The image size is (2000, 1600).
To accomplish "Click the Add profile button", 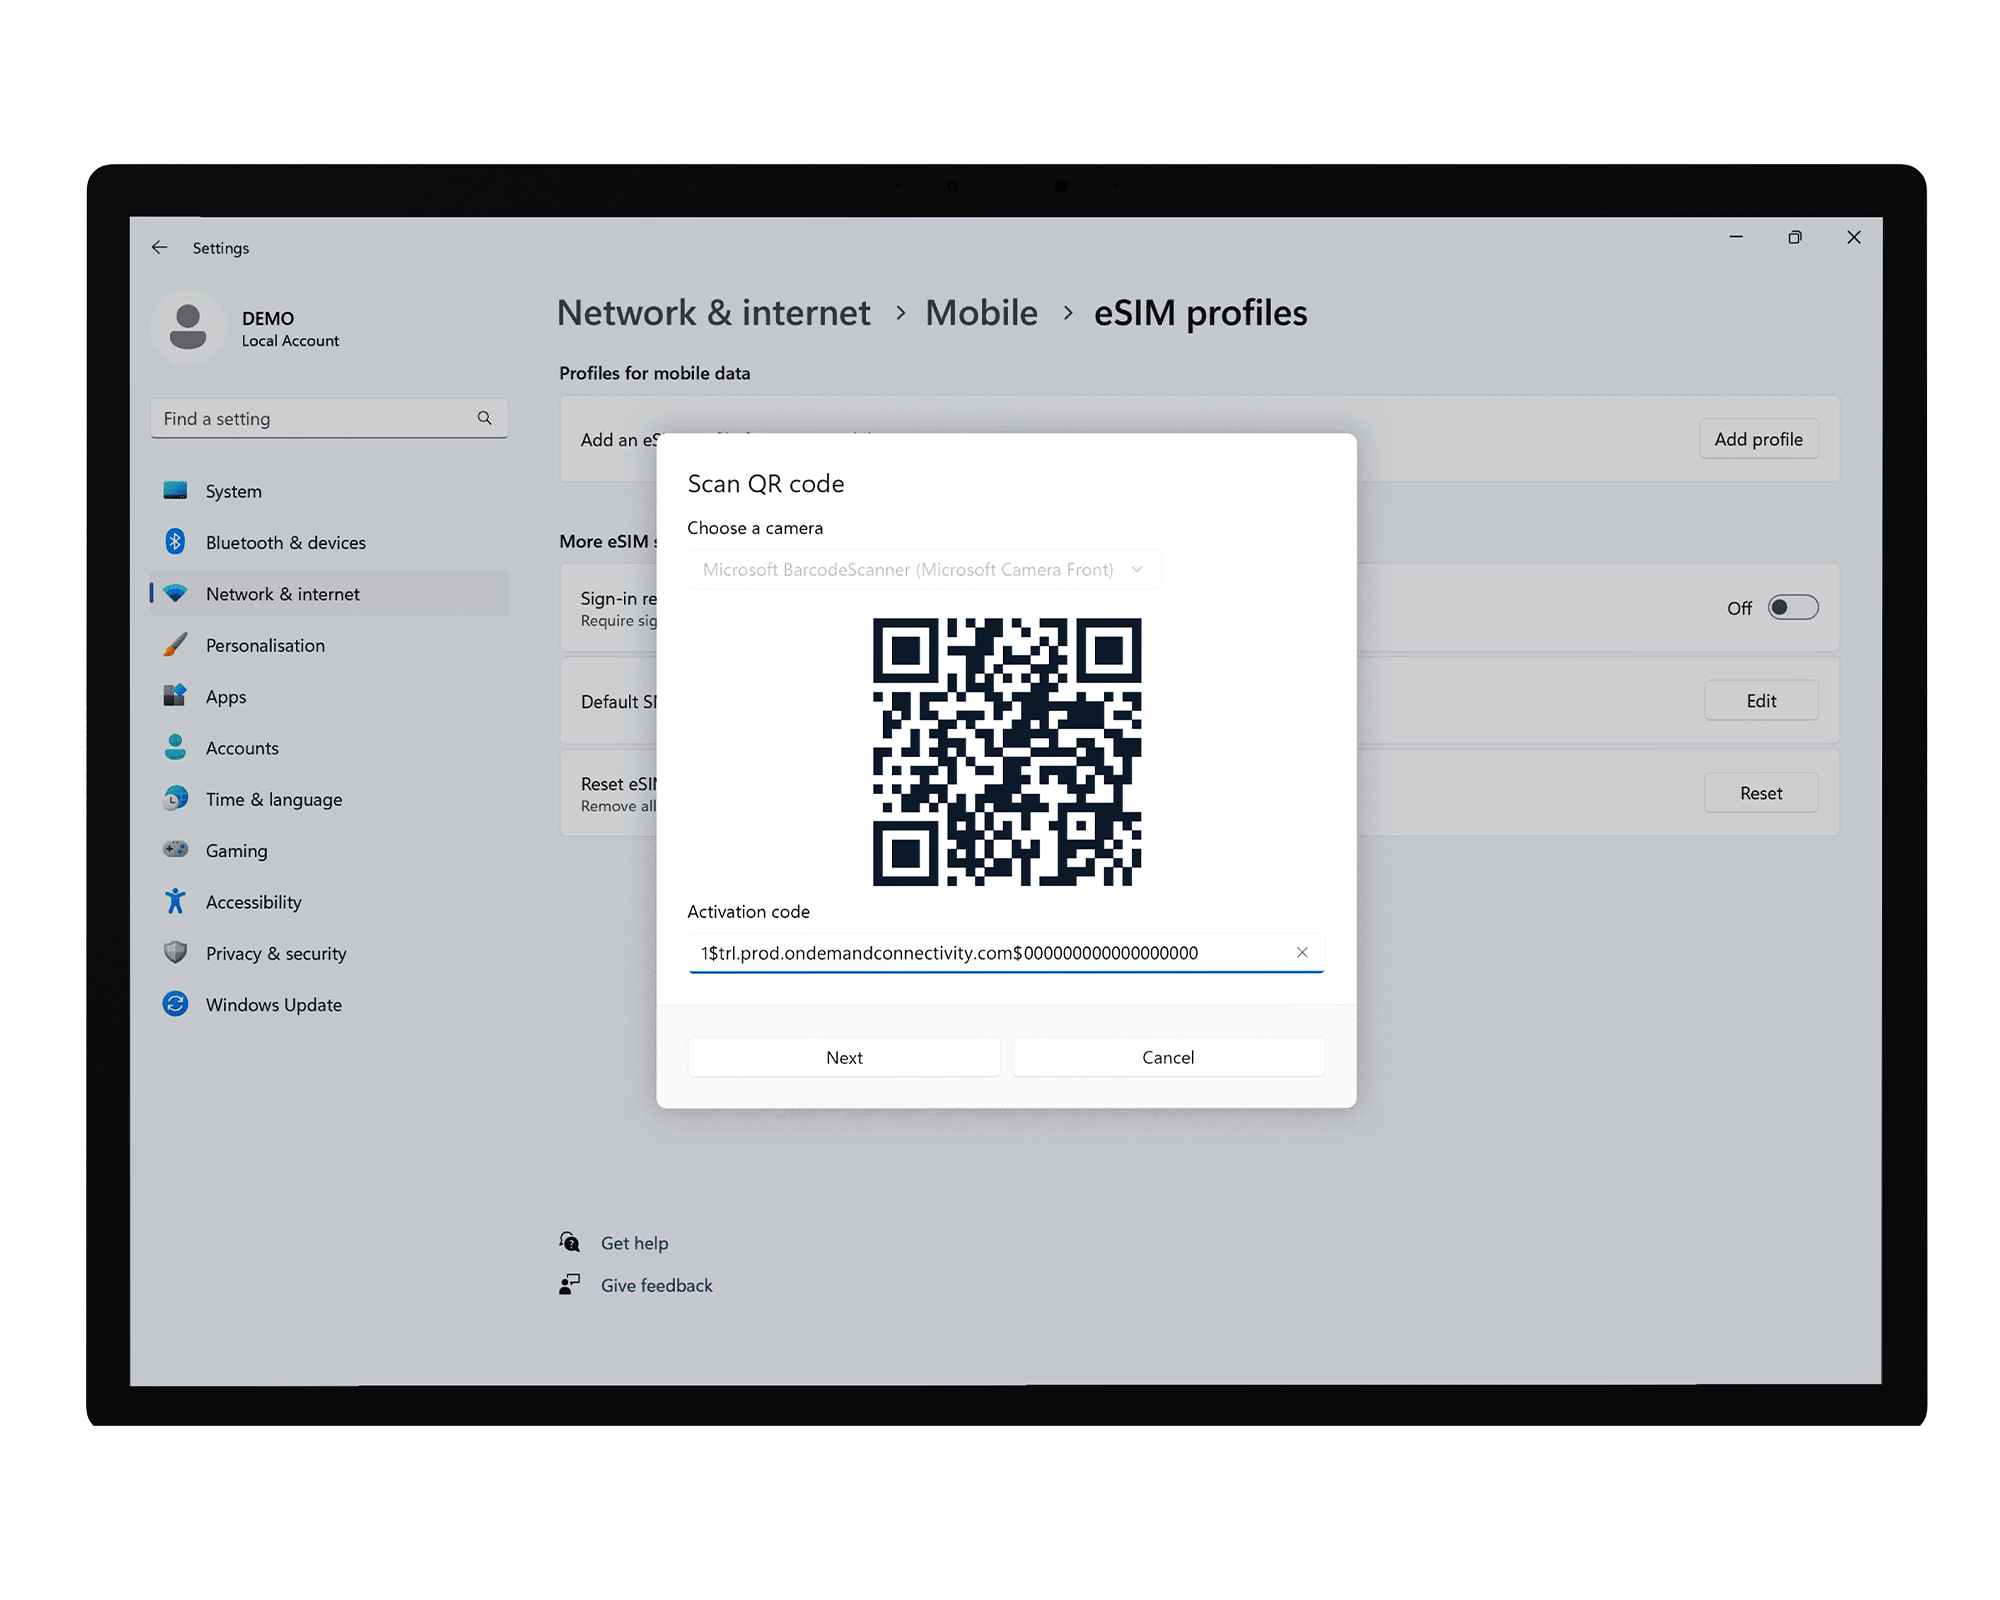I will tap(1758, 439).
